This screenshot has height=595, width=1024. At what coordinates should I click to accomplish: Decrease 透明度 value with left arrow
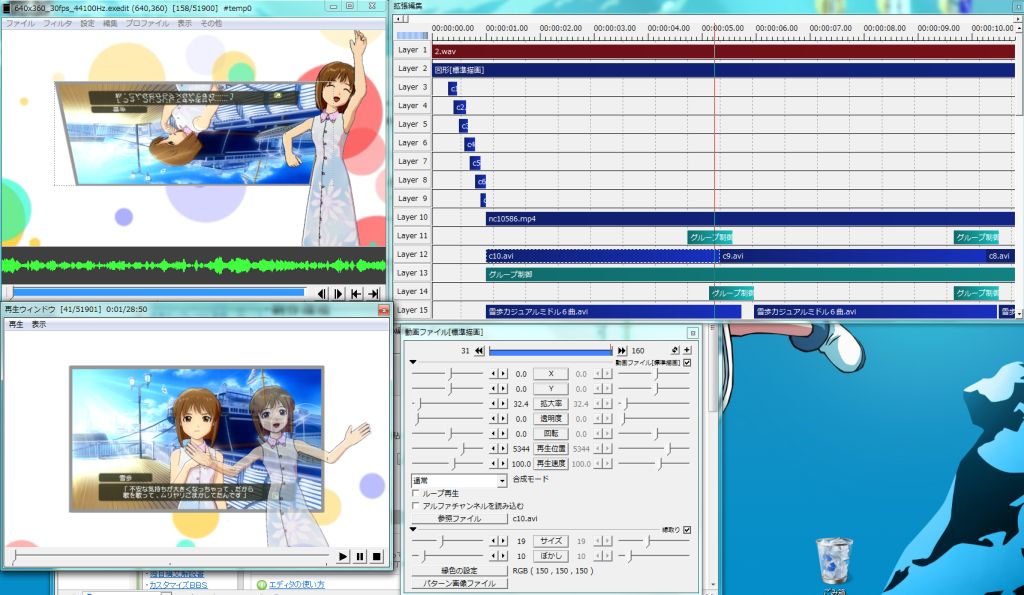(494, 419)
